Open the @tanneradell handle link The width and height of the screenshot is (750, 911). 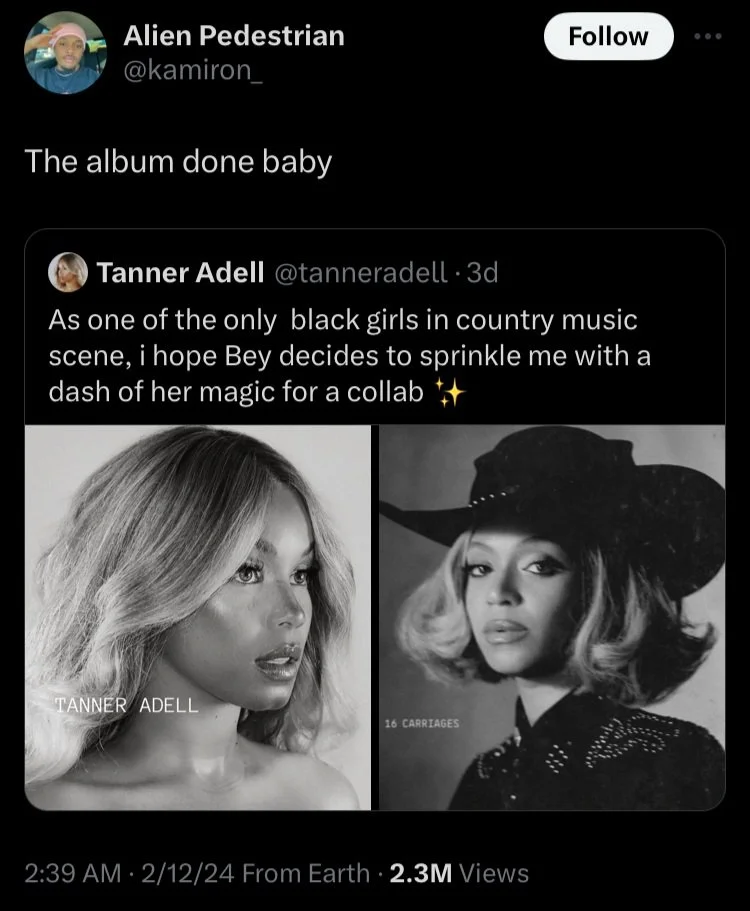(x=360, y=273)
